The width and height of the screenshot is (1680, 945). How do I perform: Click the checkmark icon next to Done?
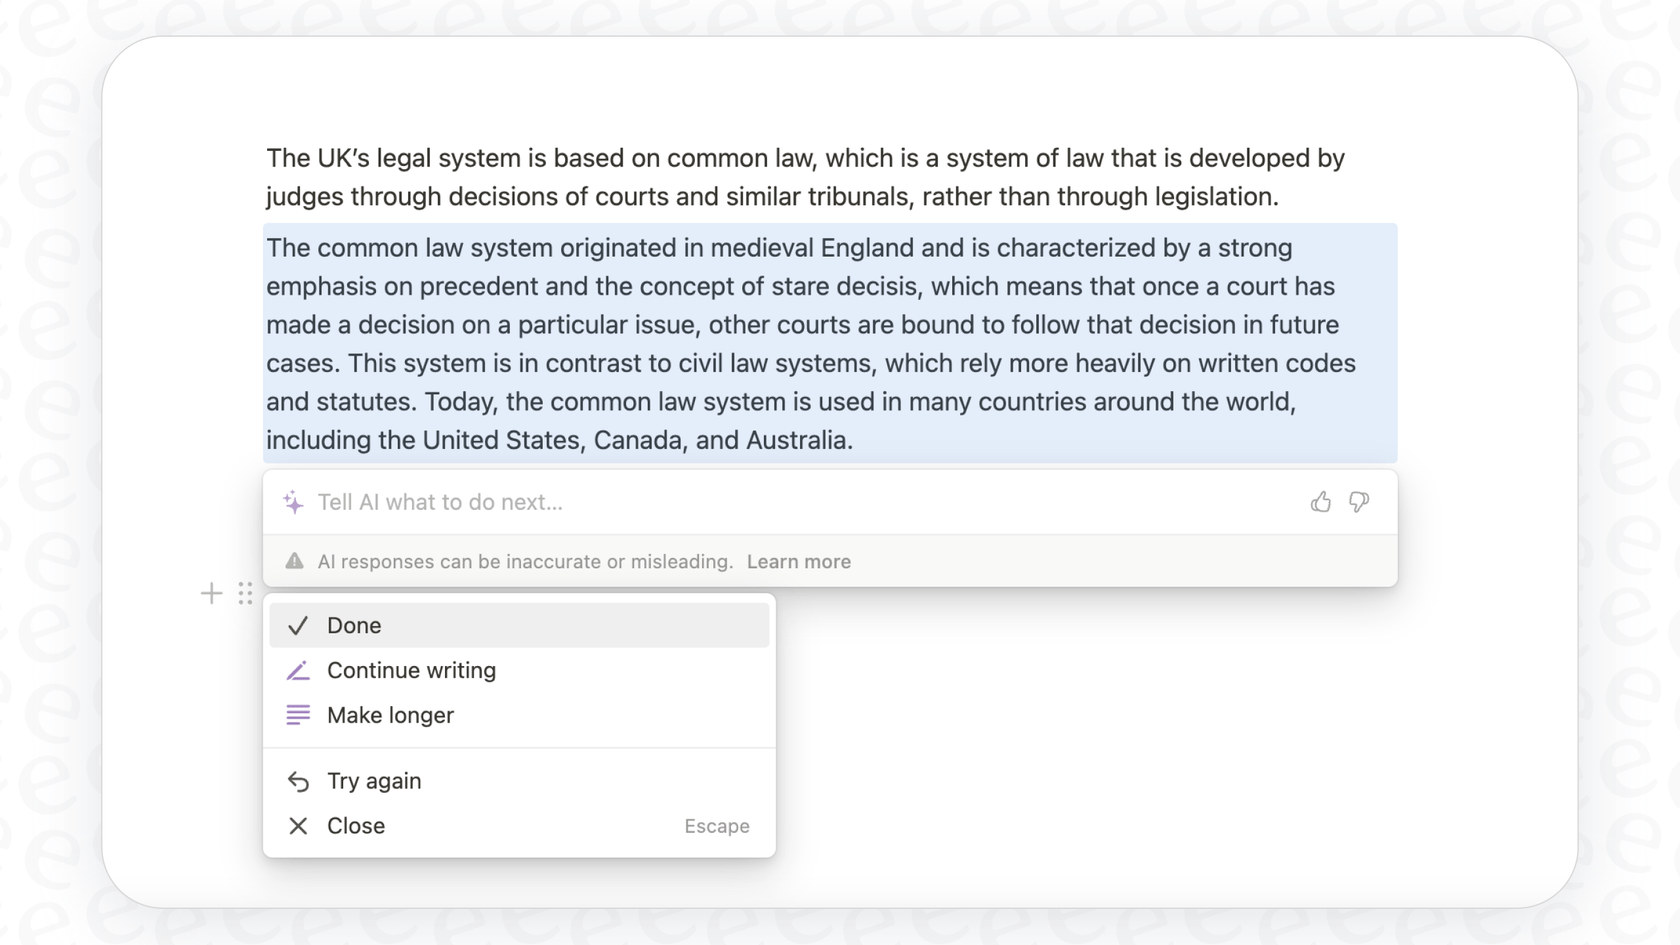[297, 625]
